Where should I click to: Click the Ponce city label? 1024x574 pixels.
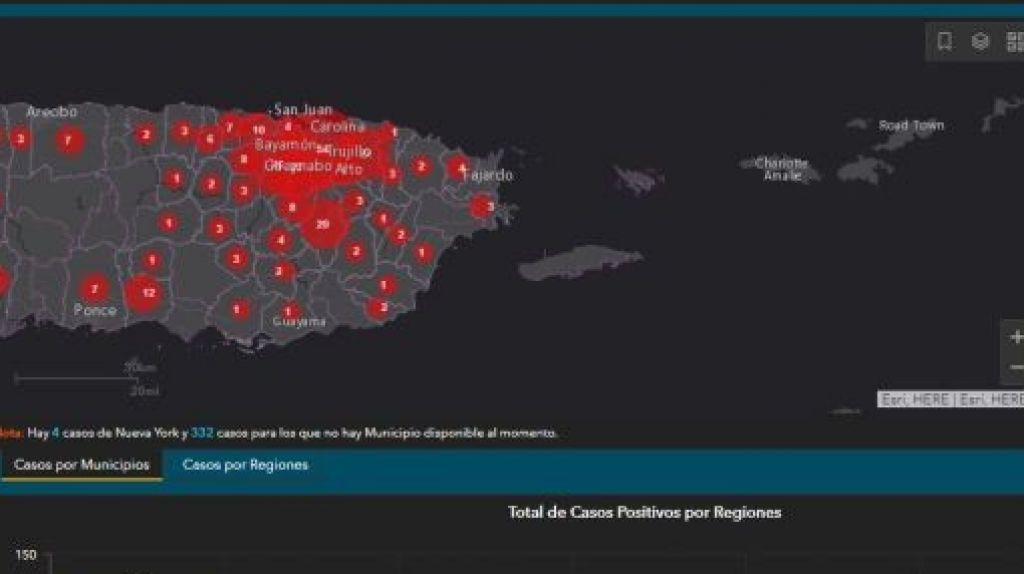(95, 310)
